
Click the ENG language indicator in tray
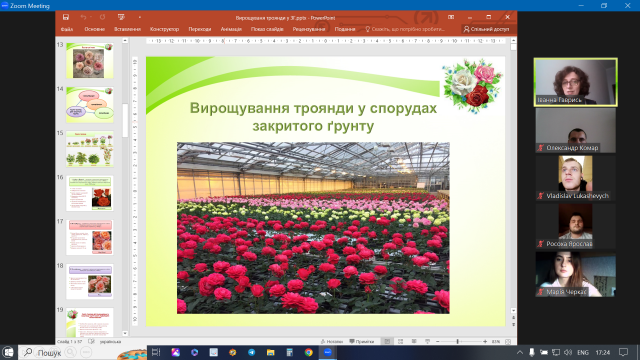point(583,352)
